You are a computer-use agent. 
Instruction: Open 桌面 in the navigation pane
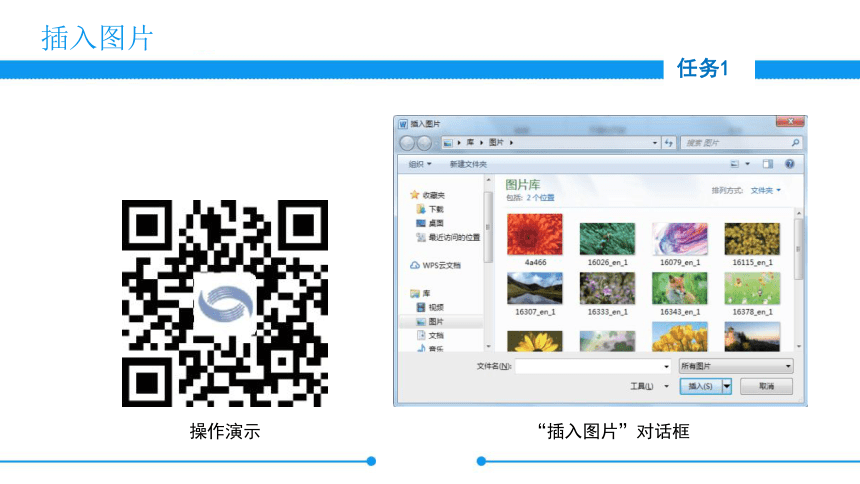click(430, 223)
